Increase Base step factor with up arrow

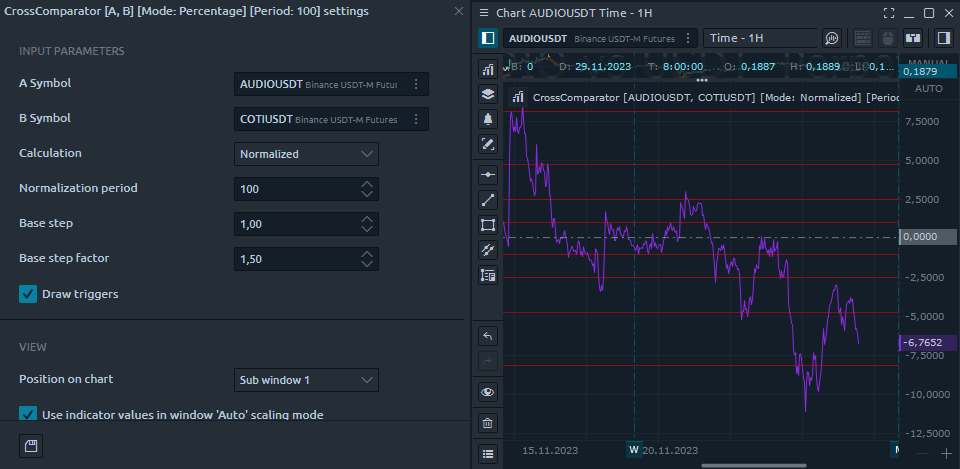pyautogui.click(x=367, y=253)
